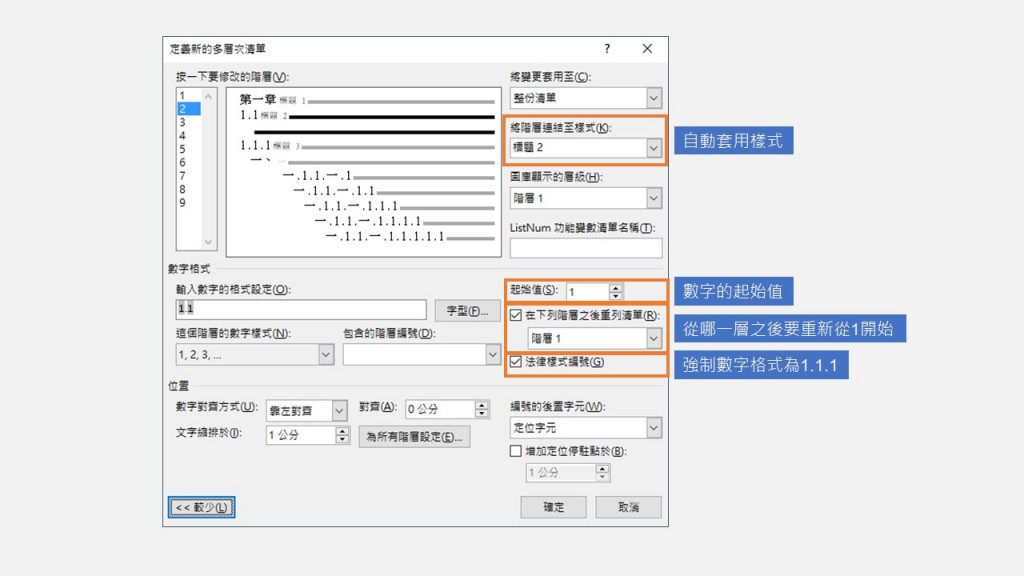Close the multilevel list dialog

(647, 48)
